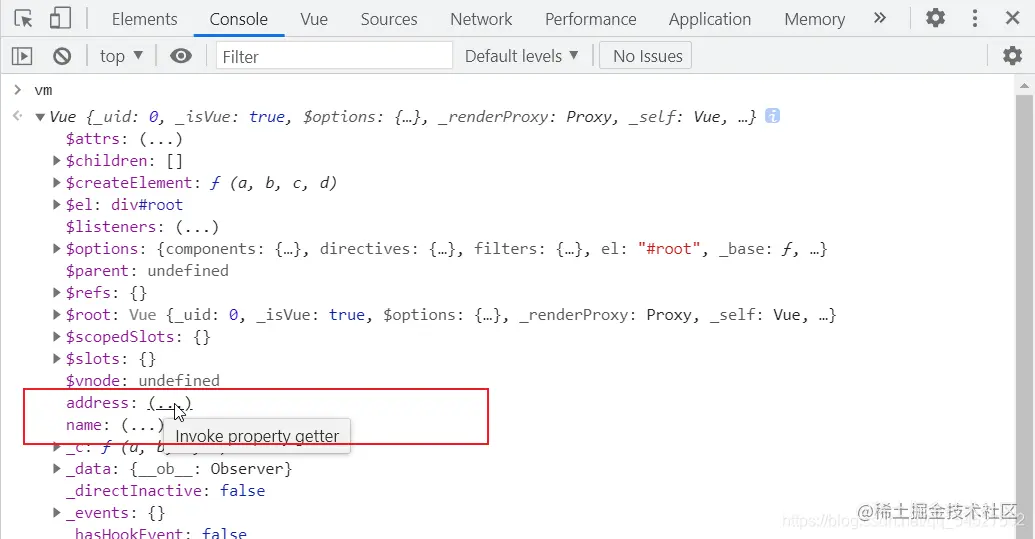Expand the _data Observer property

(57, 468)
